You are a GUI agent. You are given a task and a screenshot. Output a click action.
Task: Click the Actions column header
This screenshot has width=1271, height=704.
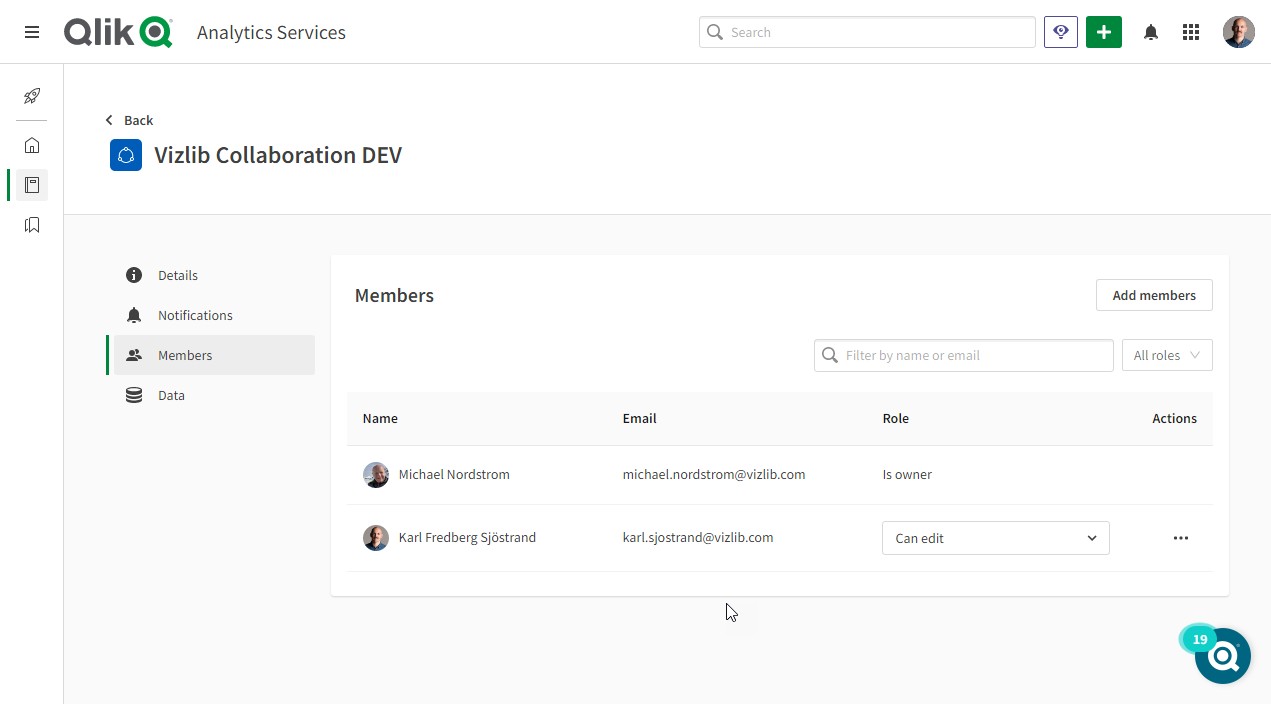click(1174, 418)
